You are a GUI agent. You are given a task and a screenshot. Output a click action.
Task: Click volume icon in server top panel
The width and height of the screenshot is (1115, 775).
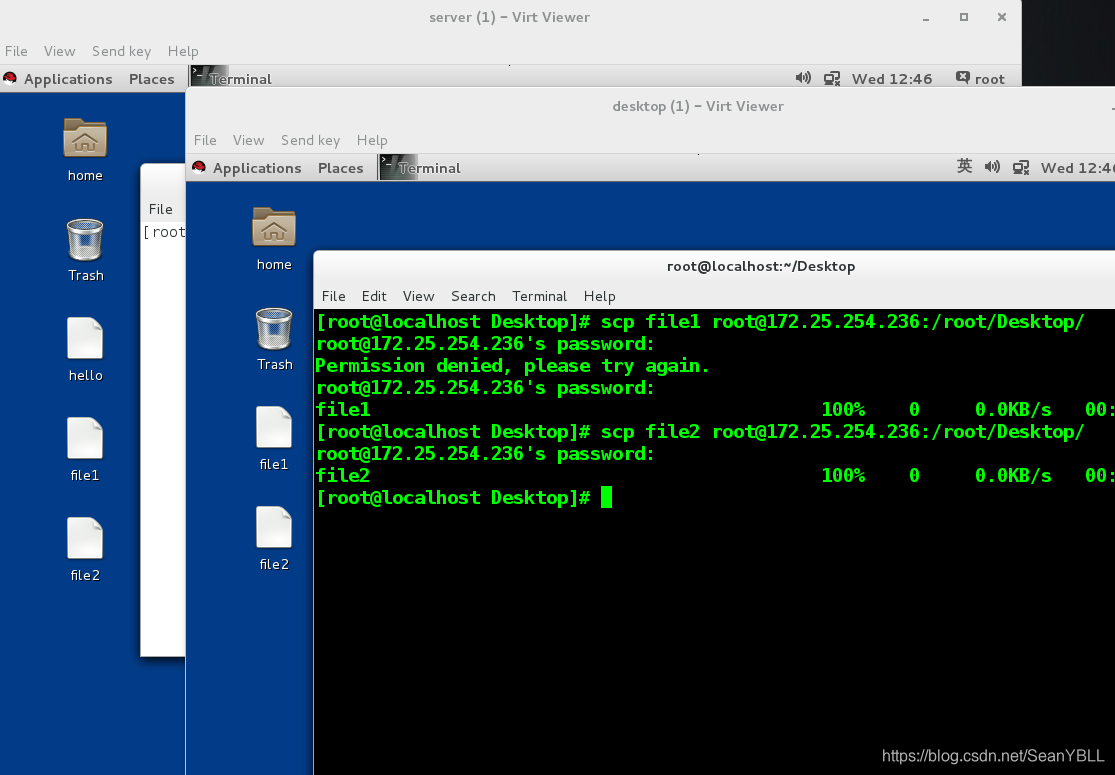(x=803, y=78)
